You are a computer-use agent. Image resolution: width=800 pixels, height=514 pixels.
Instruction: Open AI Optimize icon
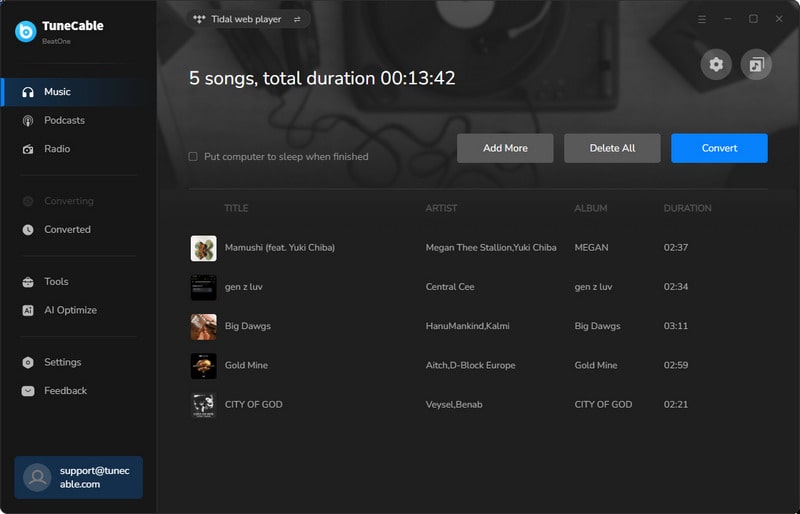pyautogui.click(x=28, y=310)
